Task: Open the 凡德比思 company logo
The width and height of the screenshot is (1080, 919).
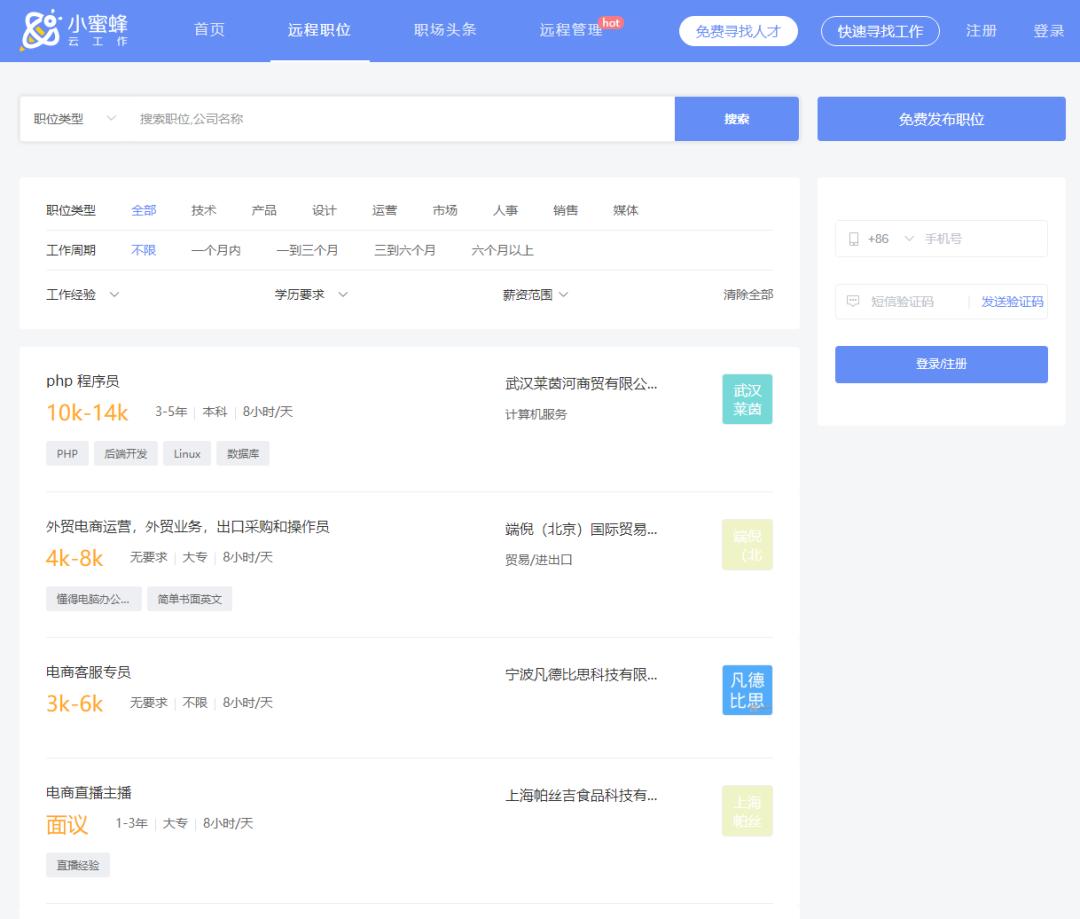Action: (747, 689)
